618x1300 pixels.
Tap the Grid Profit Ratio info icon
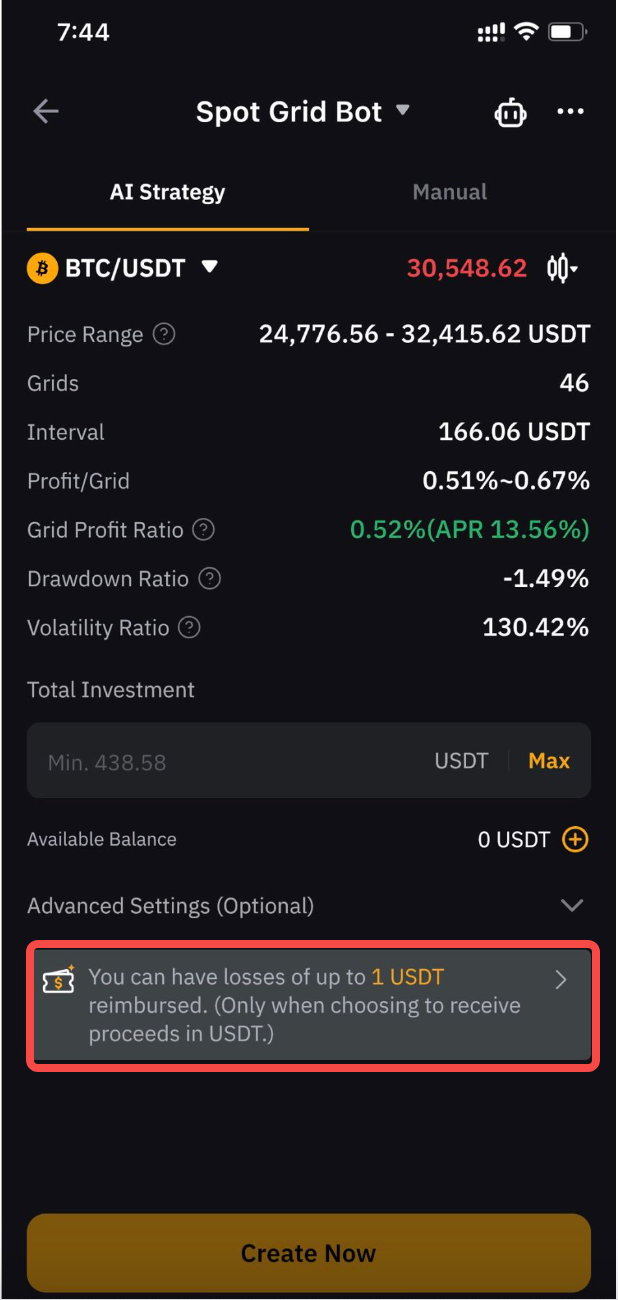(204, 530)
